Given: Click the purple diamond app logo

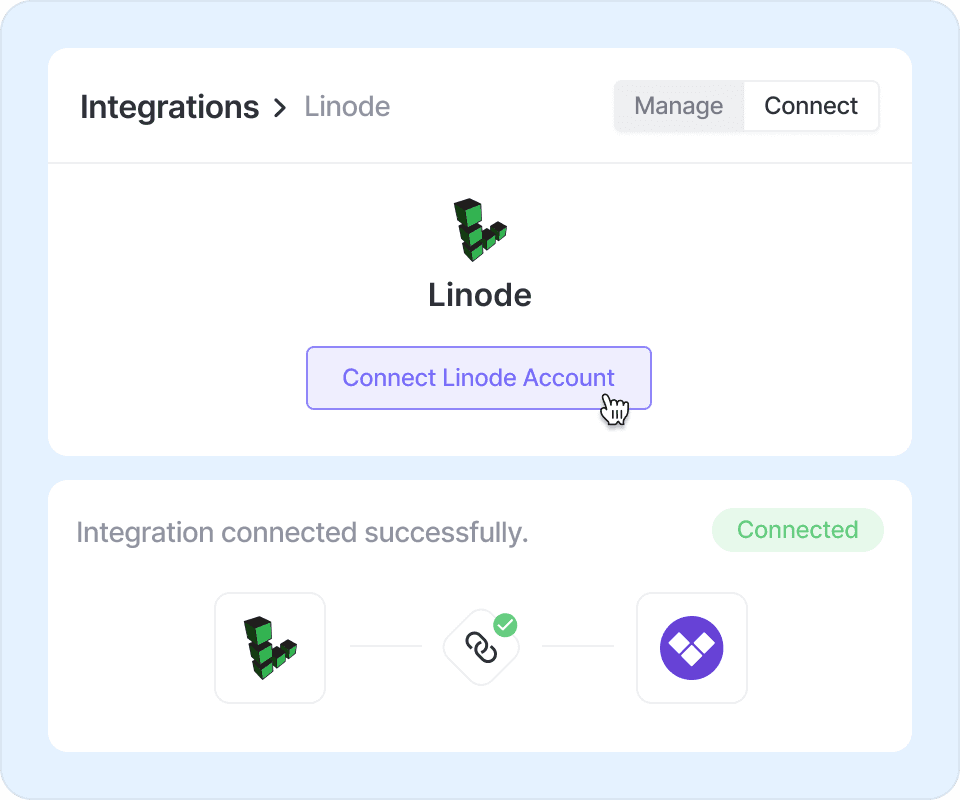Looking at the screenshot, I should coord(692,648).
